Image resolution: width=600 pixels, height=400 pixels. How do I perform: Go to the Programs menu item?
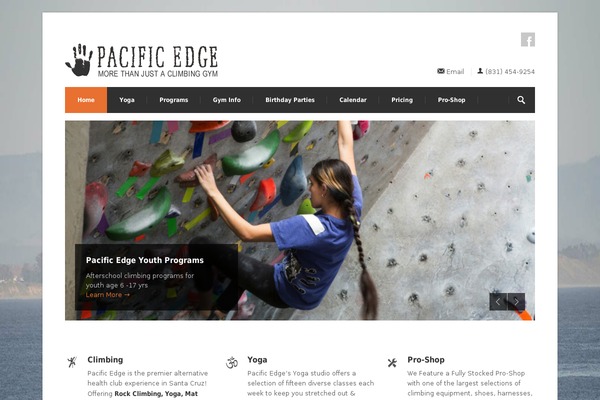pos(174,100)
